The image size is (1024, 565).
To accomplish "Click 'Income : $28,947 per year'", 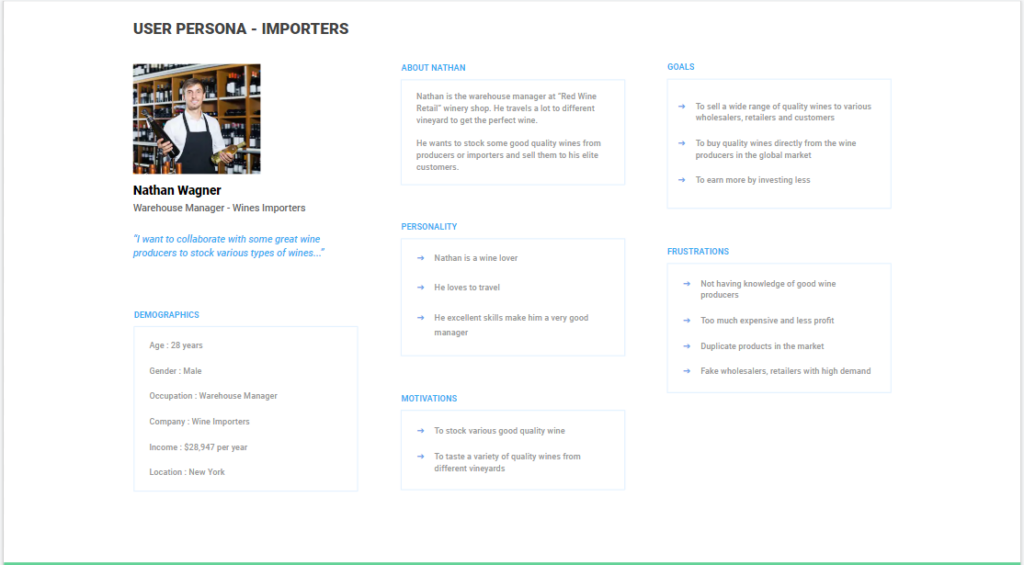I will (198, 447).
